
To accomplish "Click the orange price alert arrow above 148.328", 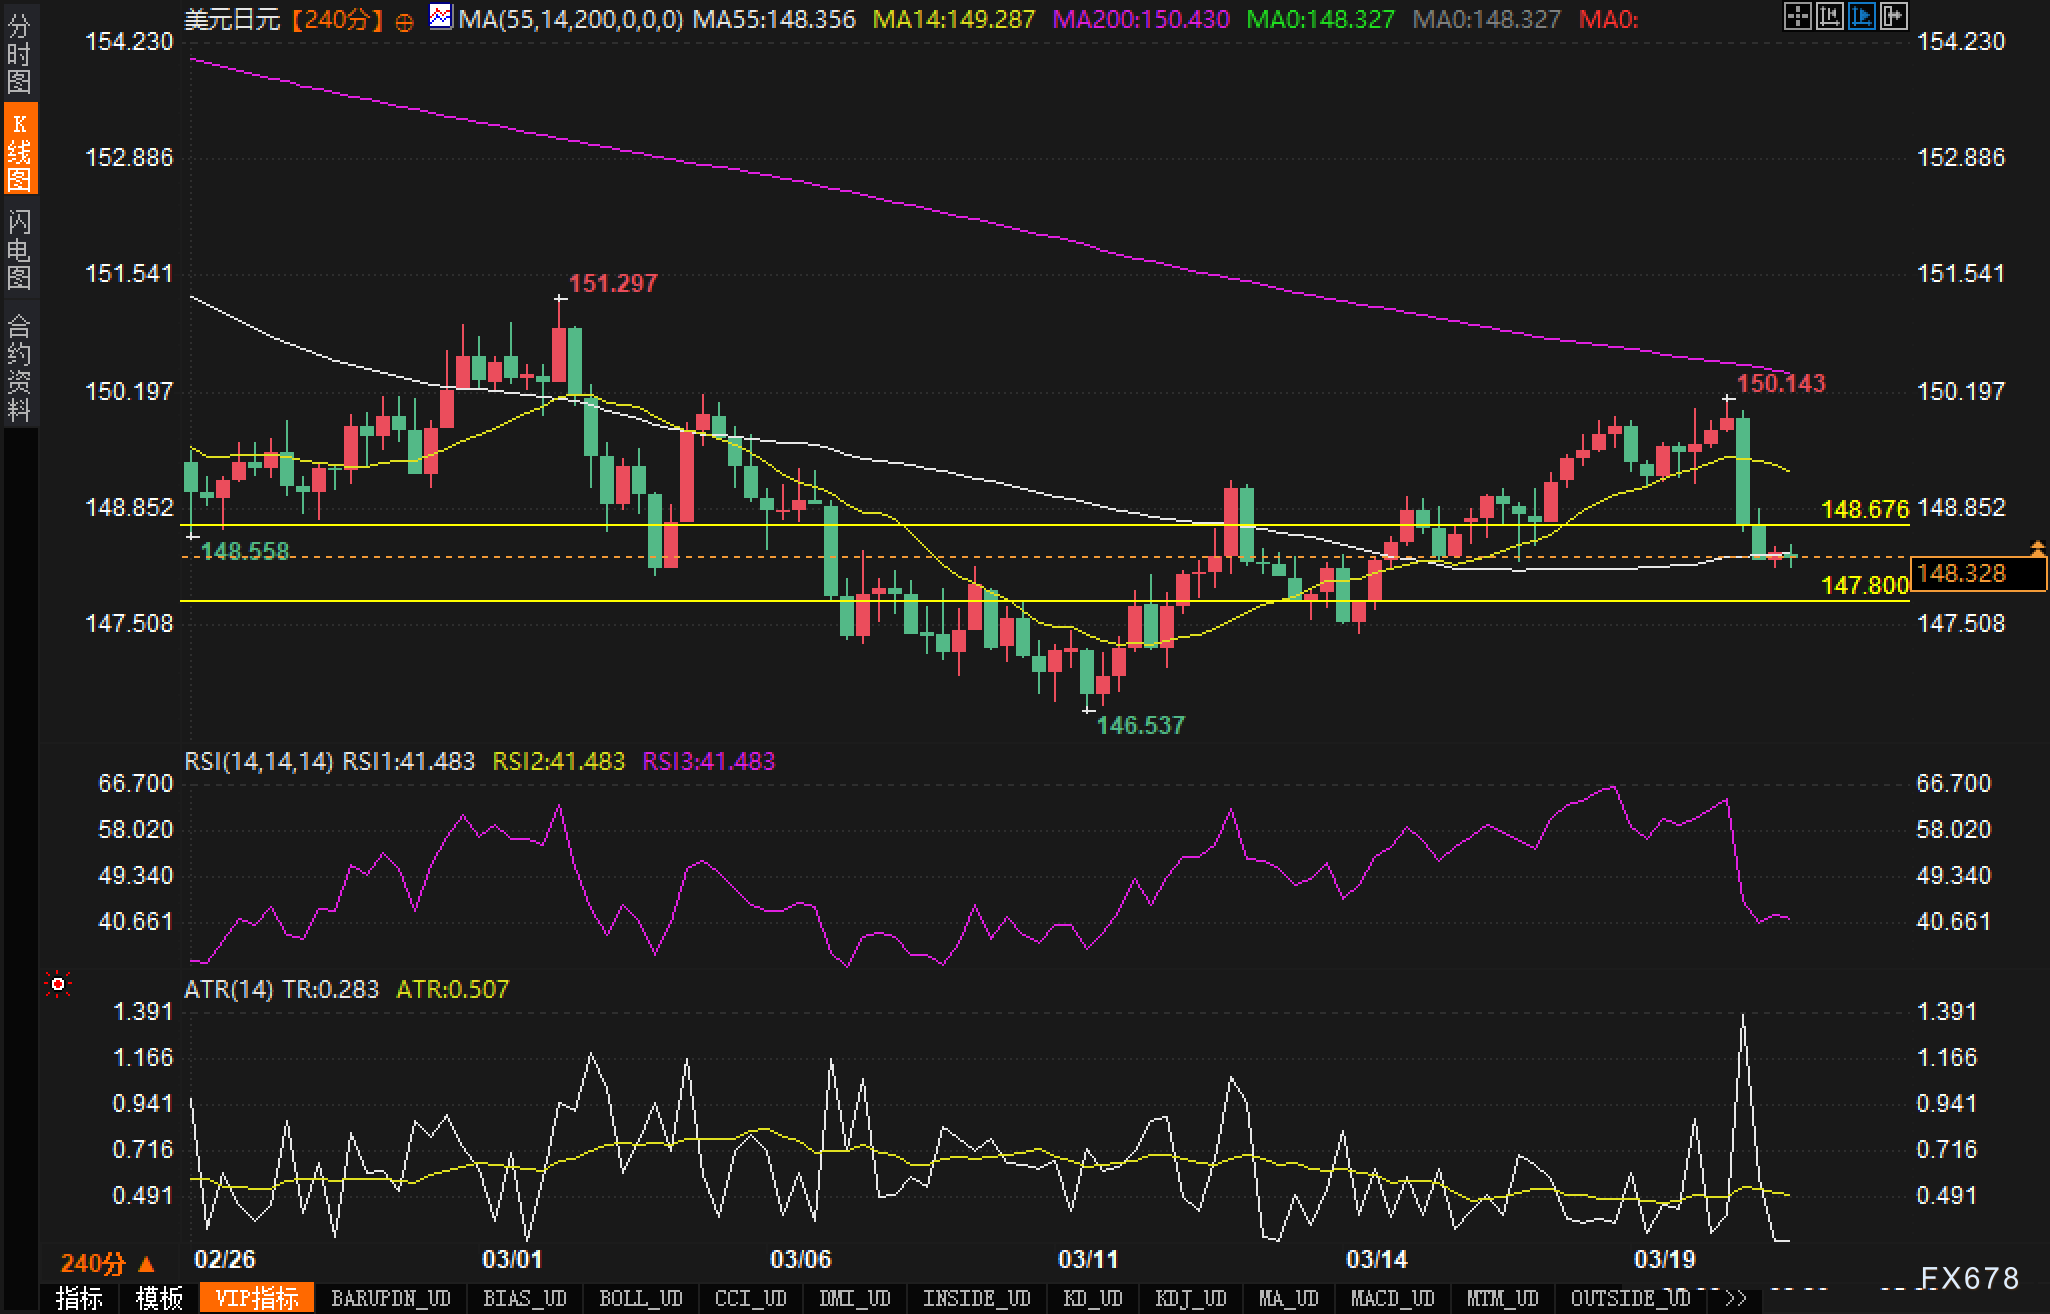I will coord(2037,547).
